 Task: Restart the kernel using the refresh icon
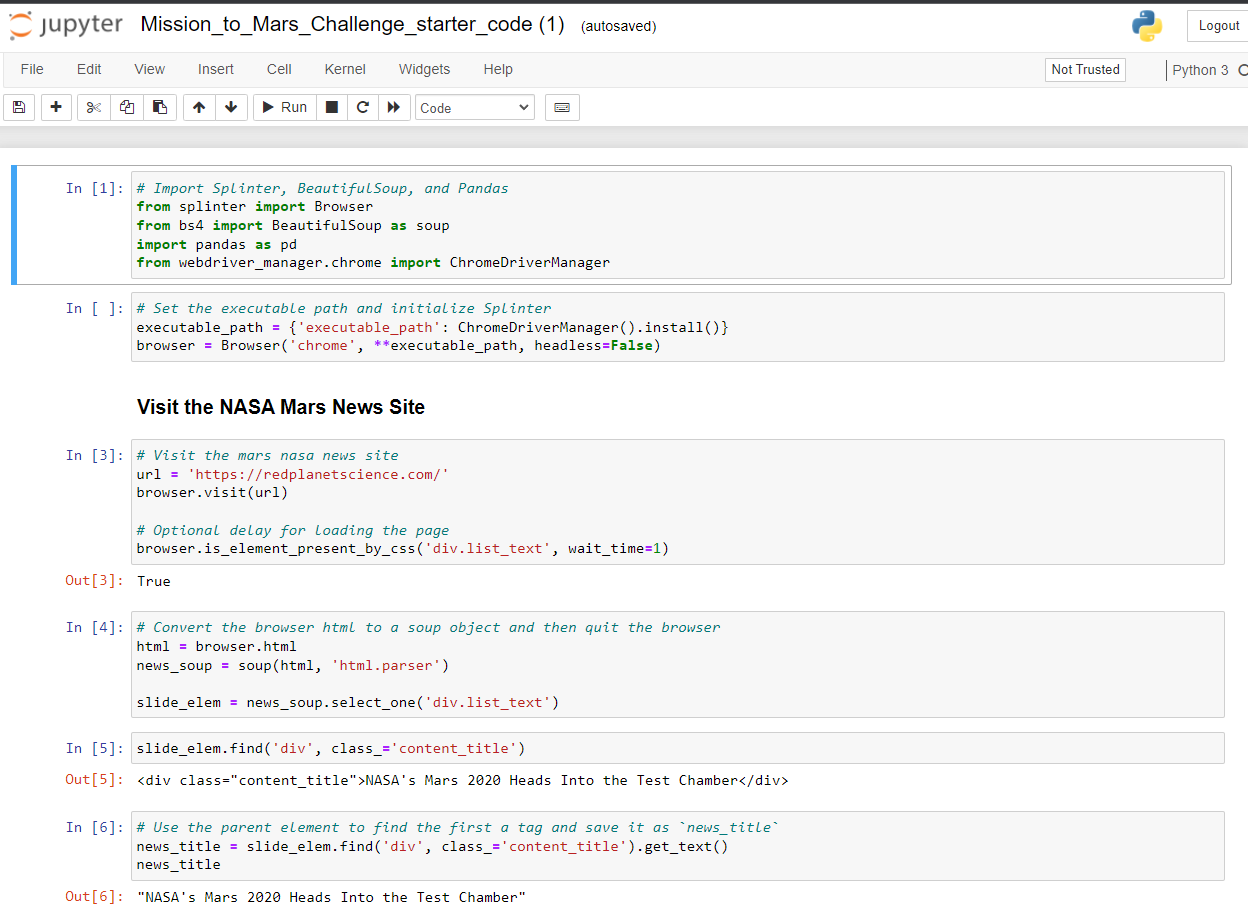[x=363, y=107]
